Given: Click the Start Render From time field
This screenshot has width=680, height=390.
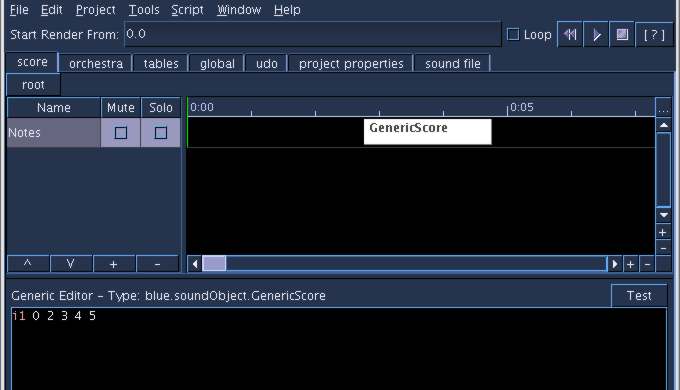Looking at the screenshot, I should tap(313, 34).
